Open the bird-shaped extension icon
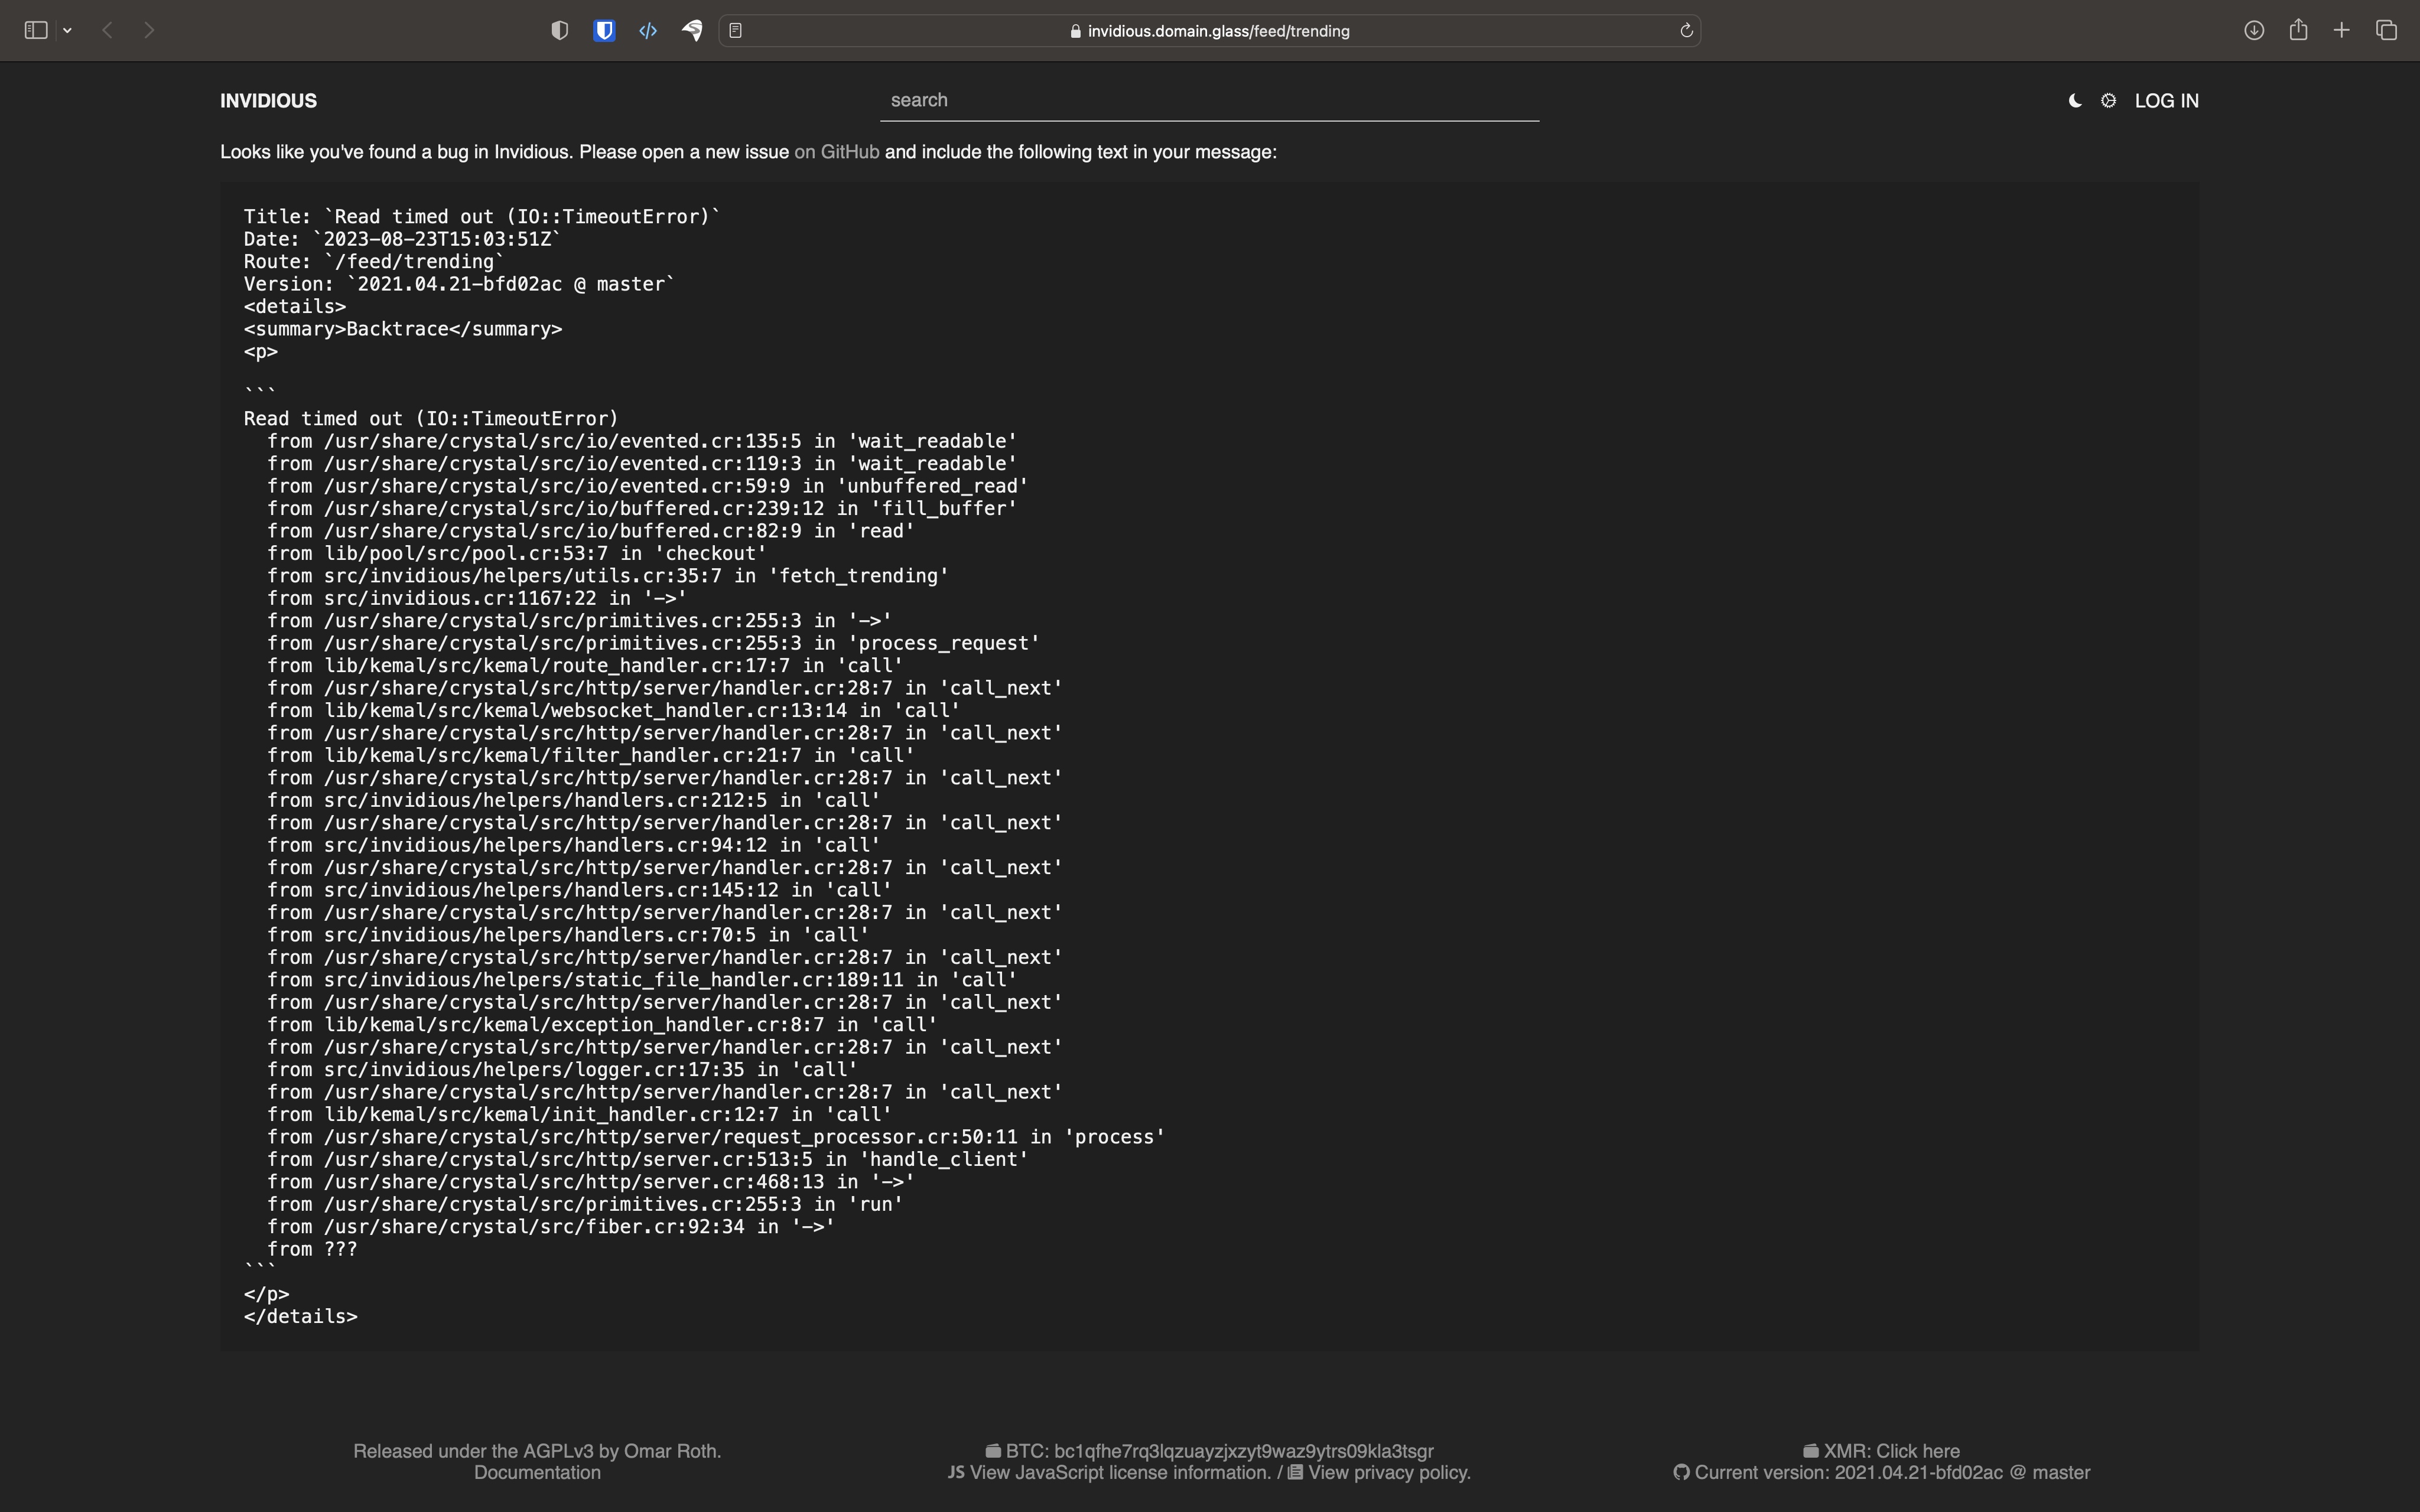Screen dimensions: 2420x1512 point(692,30)
